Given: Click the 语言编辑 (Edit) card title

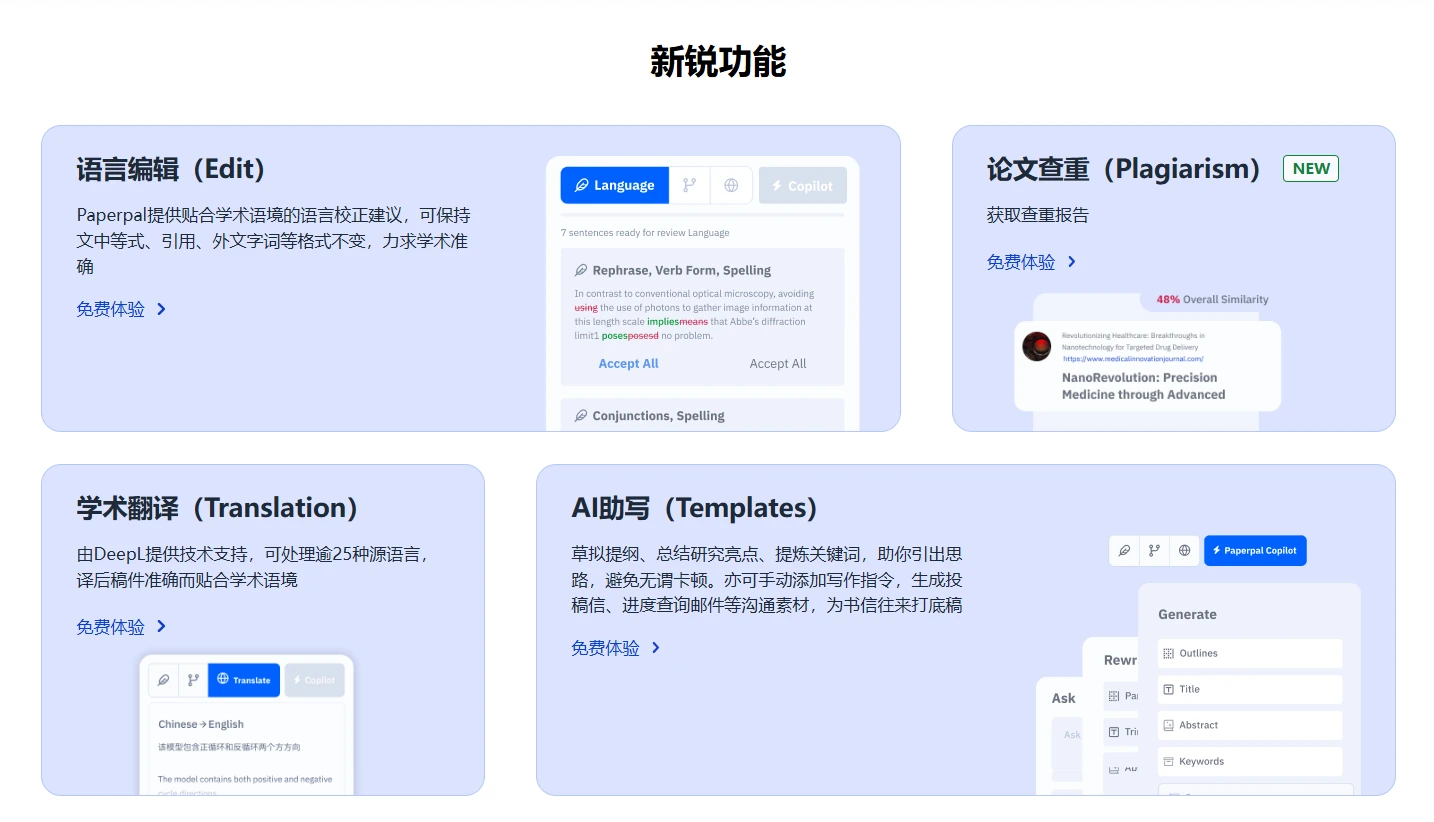Looking at the screenshot, I should tap(171, 169).
